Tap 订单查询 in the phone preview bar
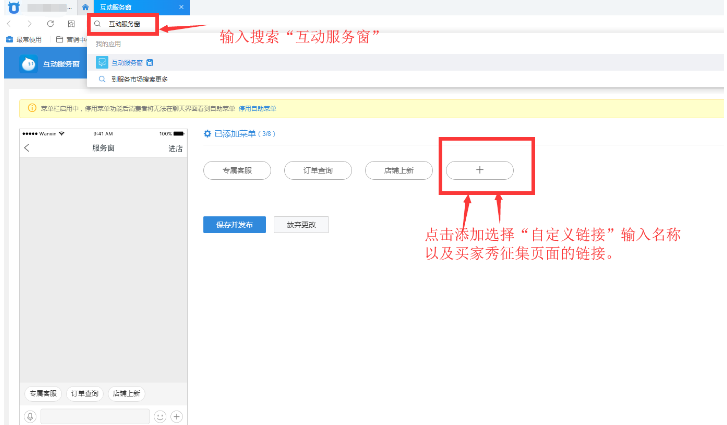Screen dimensions: 727x425 (x=85, y=393)
